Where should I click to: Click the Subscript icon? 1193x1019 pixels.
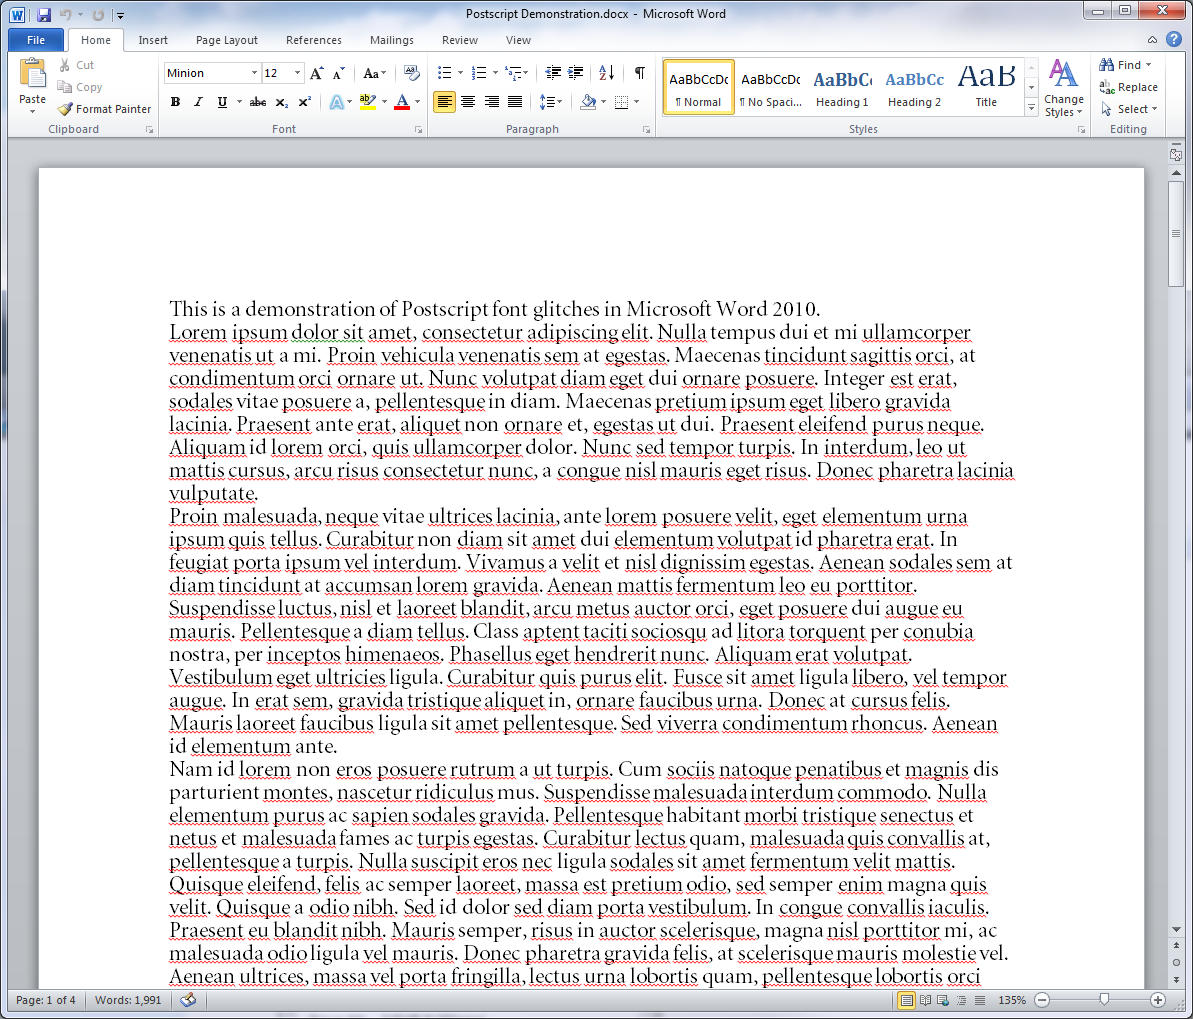pos(282,102)
